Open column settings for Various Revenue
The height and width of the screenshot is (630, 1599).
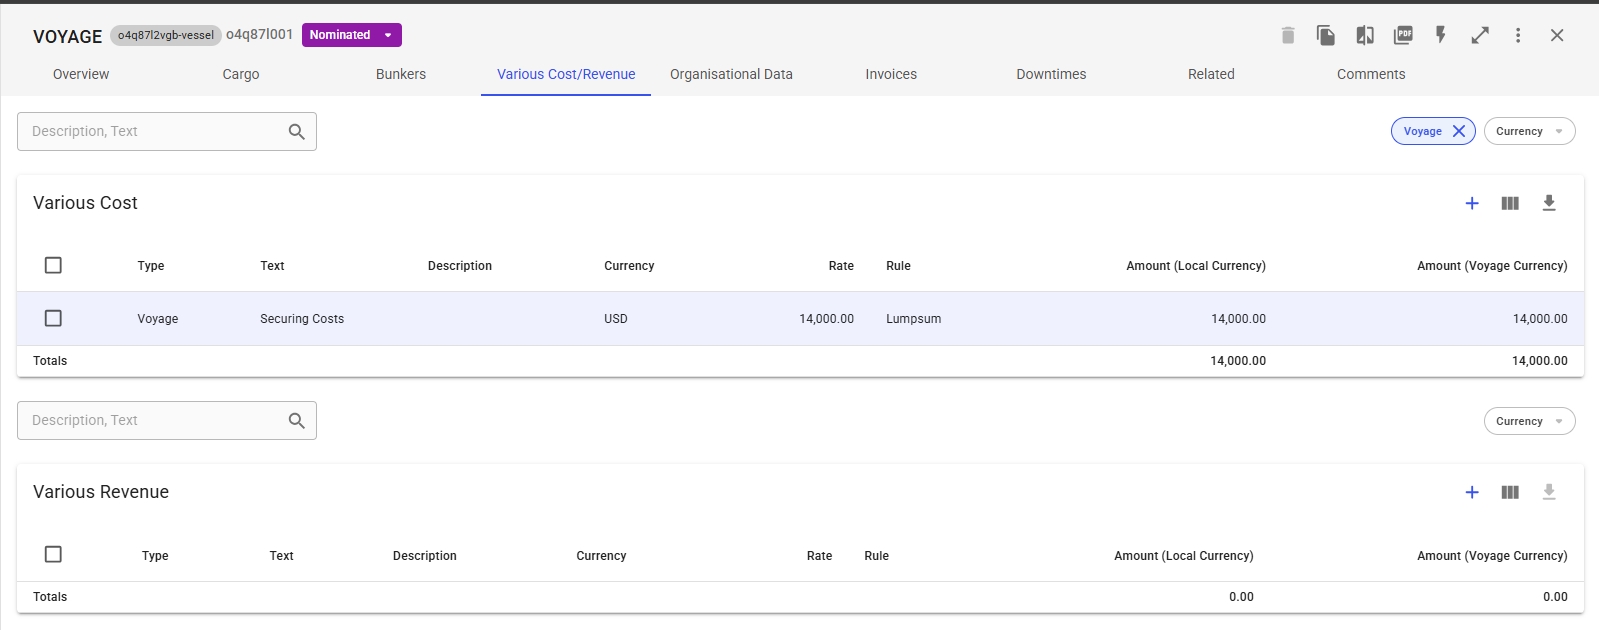click(x=1510, y=492)
